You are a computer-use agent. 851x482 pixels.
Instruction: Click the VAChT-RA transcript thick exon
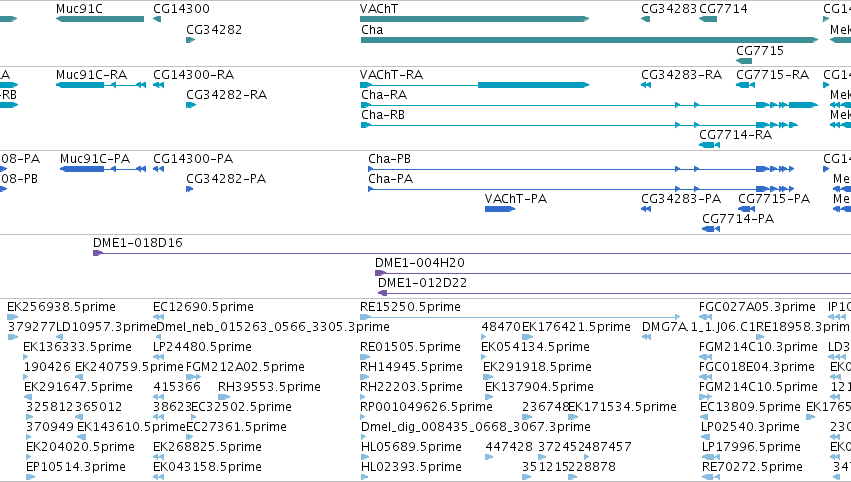pyautogui.click(x=533, y=85)
